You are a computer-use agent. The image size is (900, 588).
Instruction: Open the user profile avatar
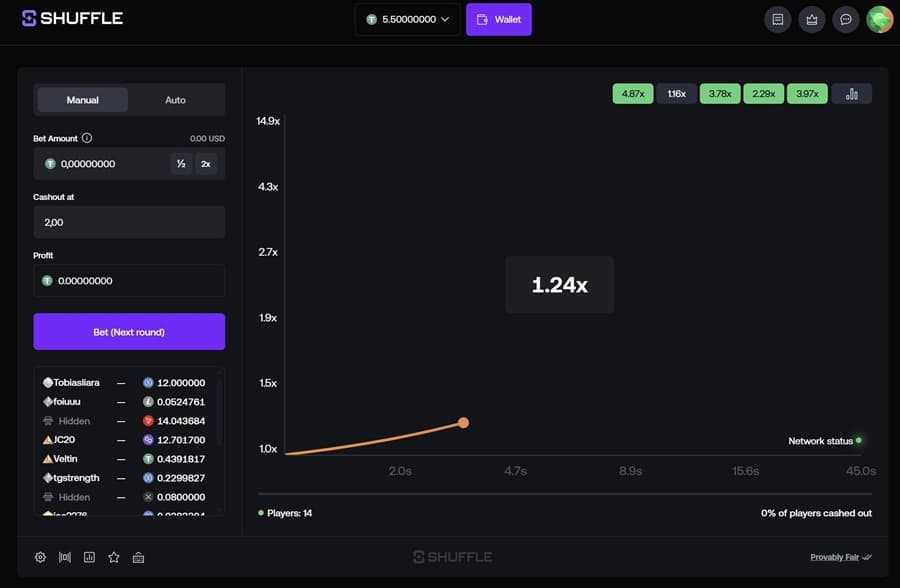880,19
